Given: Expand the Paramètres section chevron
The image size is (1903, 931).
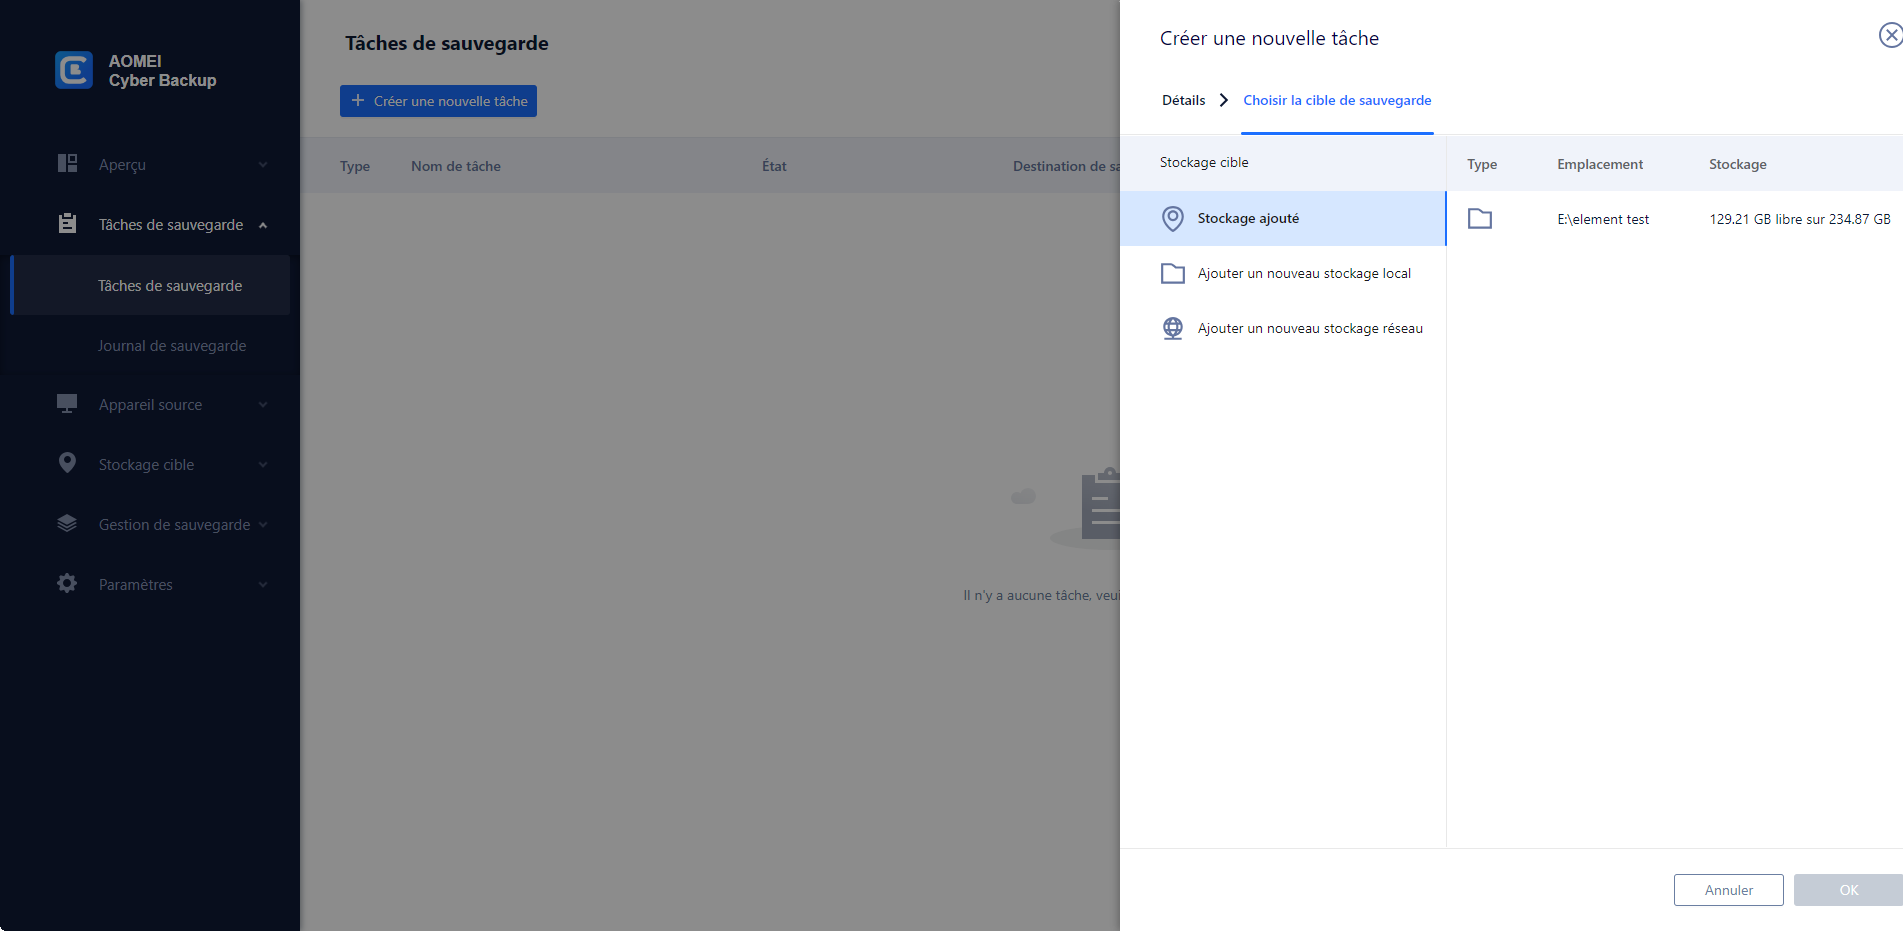Looking at the screenshot, I should [263, 585].
